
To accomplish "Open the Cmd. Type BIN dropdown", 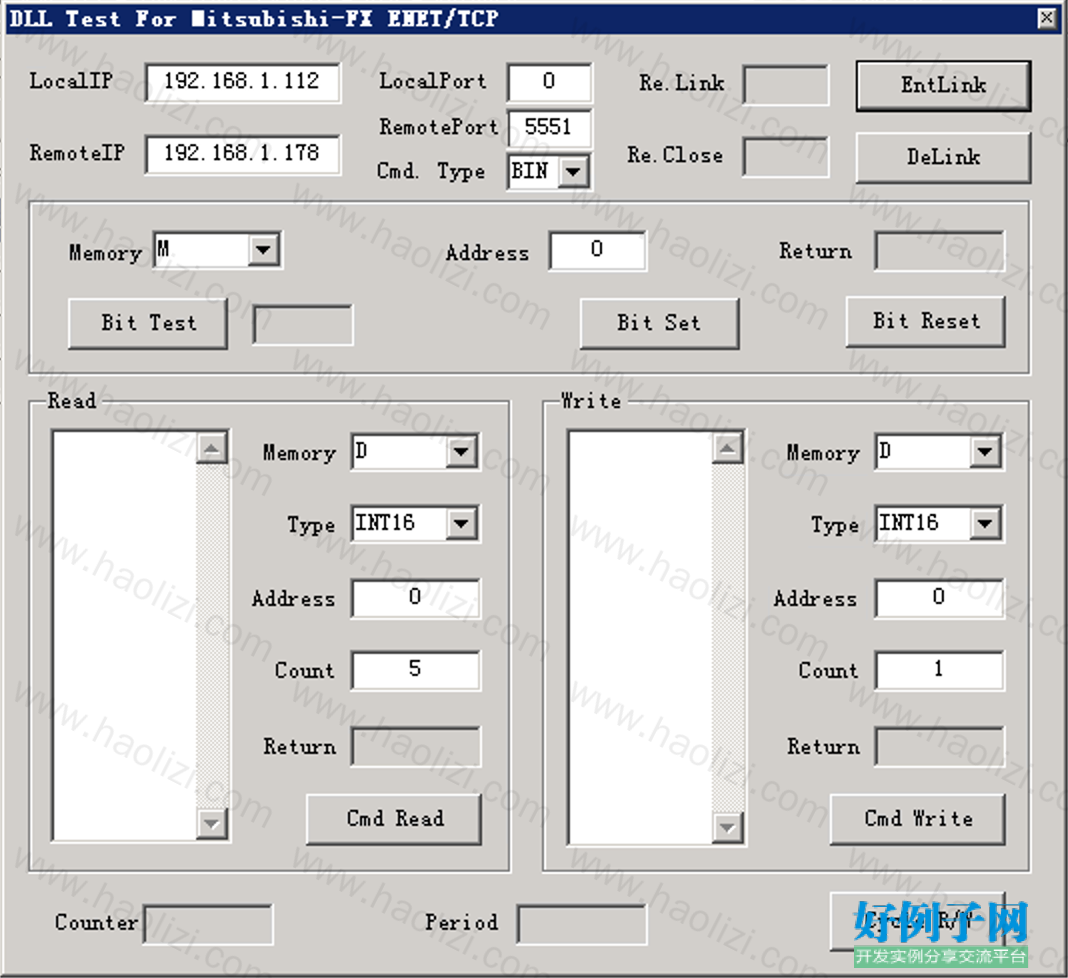I will click(x=573, y=172).
